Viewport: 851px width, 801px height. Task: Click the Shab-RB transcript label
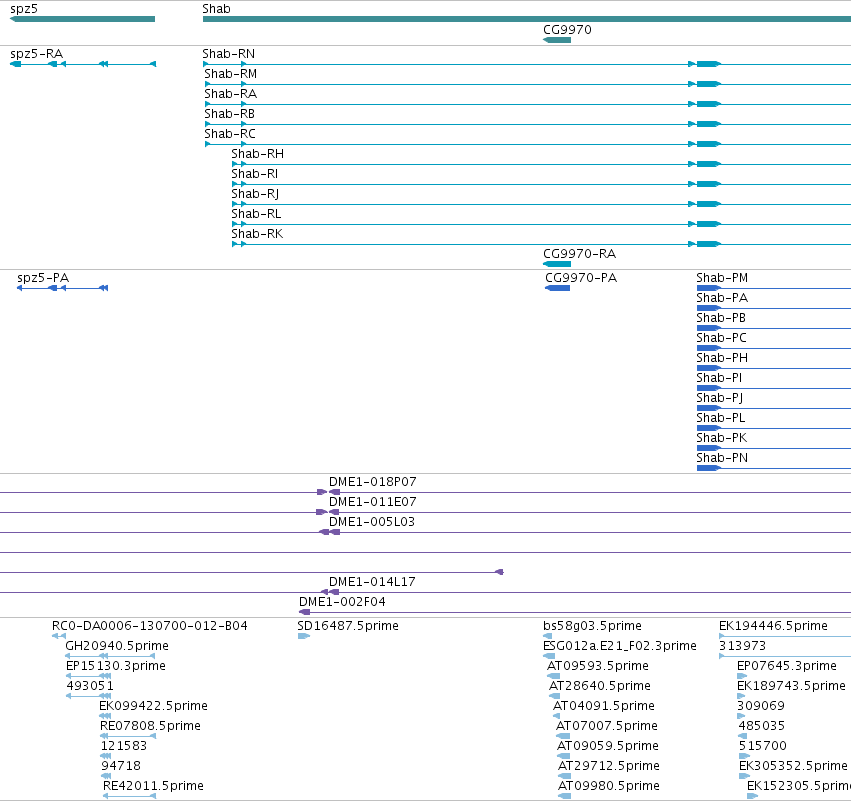[230, 114]
